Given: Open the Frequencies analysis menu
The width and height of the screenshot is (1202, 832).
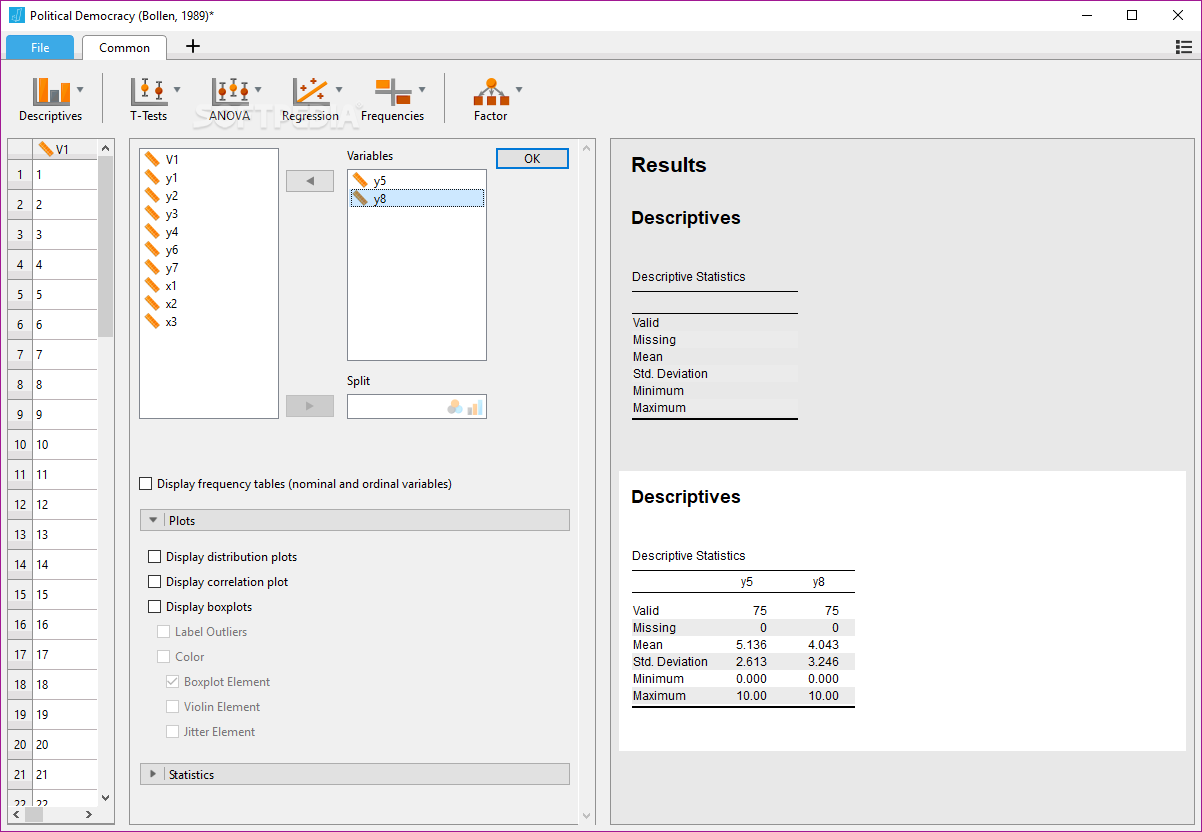Looking at the screenshot, I should [x=392, y=99].
